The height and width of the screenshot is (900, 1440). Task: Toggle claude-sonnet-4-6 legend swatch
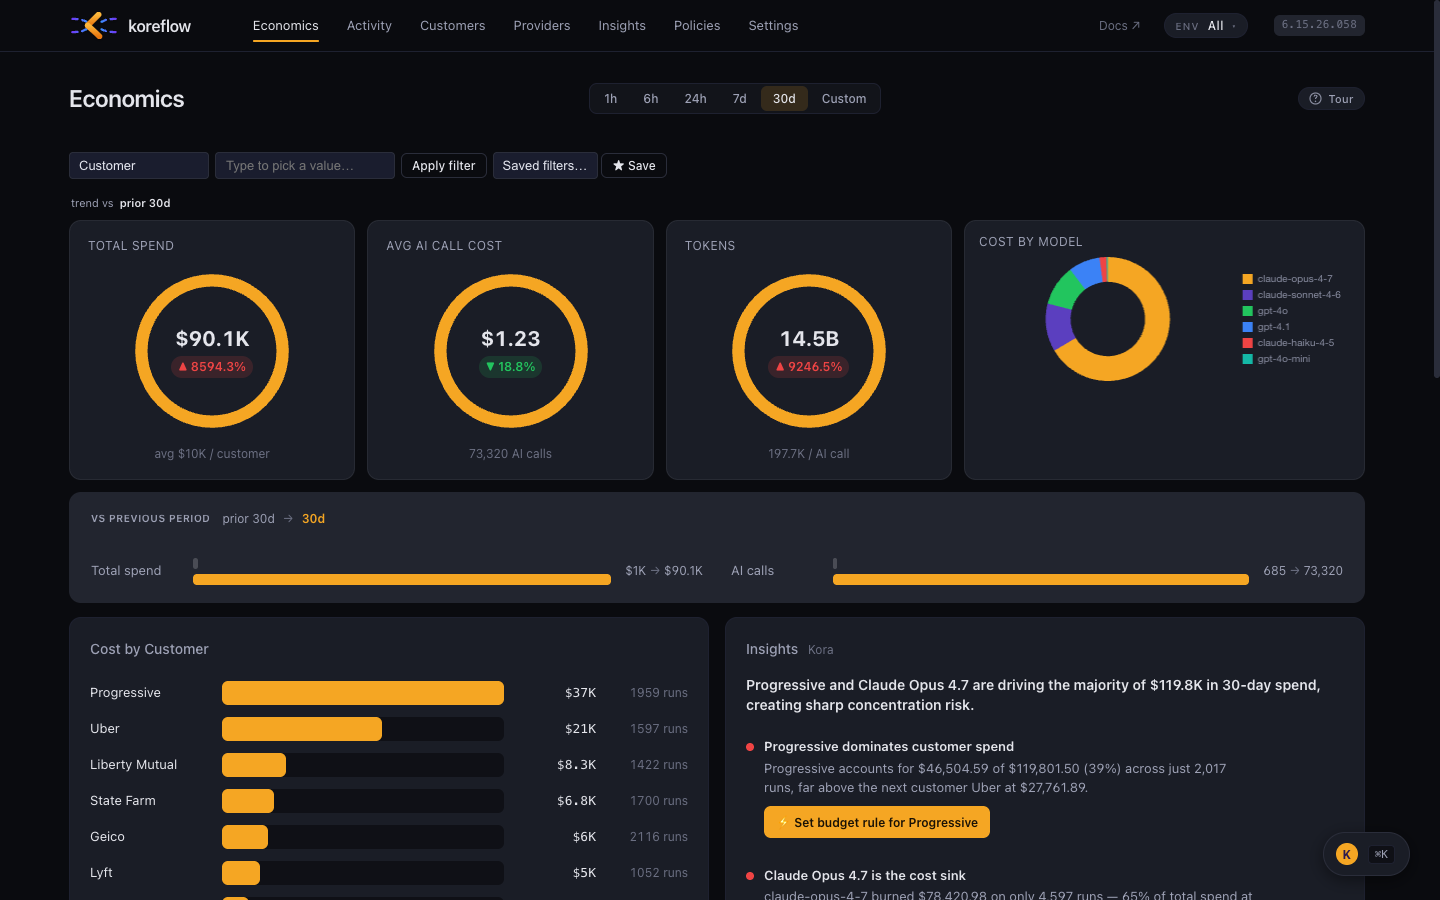pyautogui.click(x=1247, y=295)
